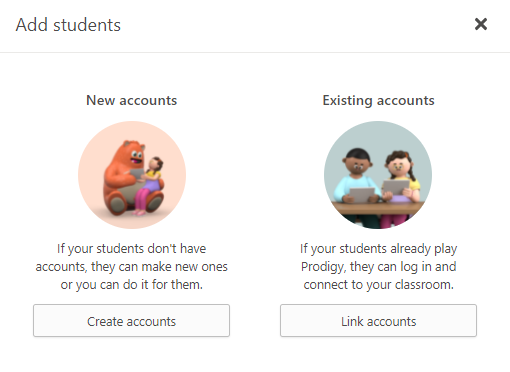
Task: Close the Add students dialog
Action: pyautogui.click(x=481, y=24)
